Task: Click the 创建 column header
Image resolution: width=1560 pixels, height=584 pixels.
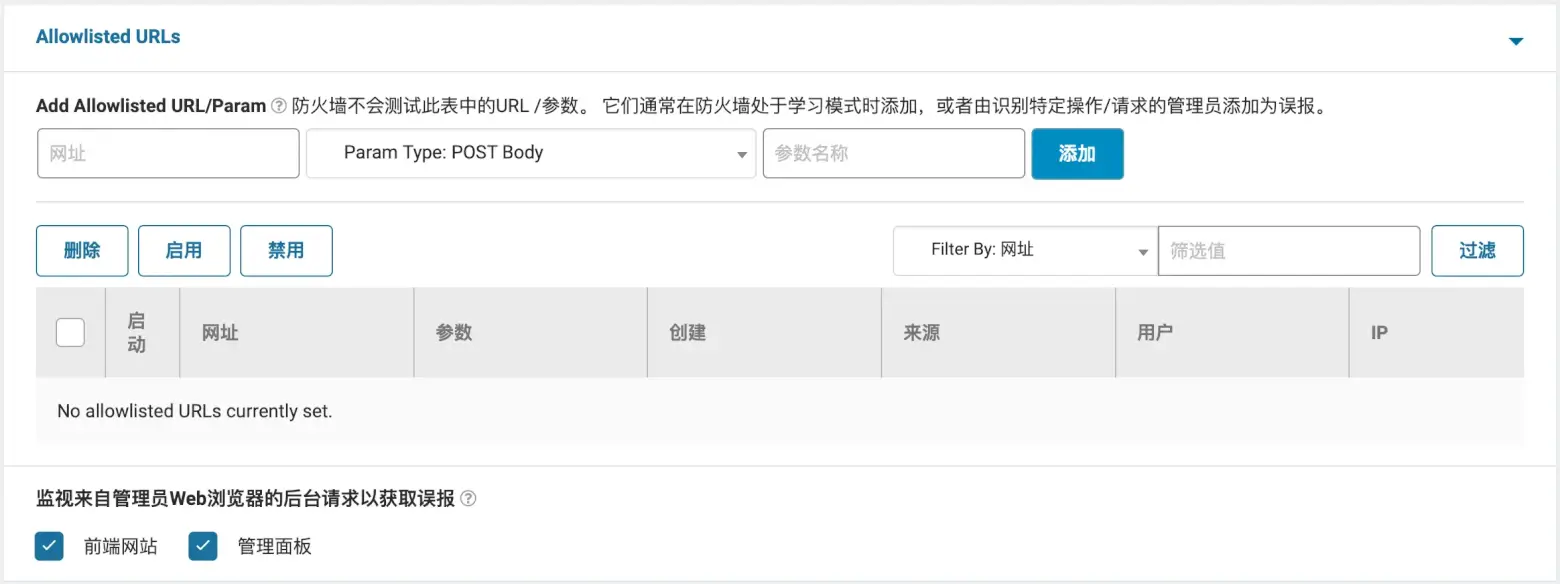Action: [x=688, y=332]
